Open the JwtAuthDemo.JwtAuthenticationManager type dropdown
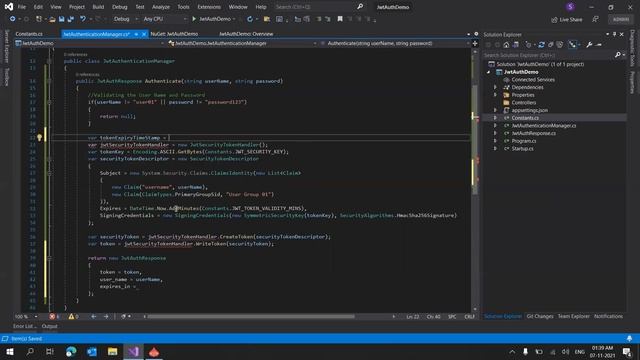The height and width of the screenshot is (360, 640). tap(242, 43)
